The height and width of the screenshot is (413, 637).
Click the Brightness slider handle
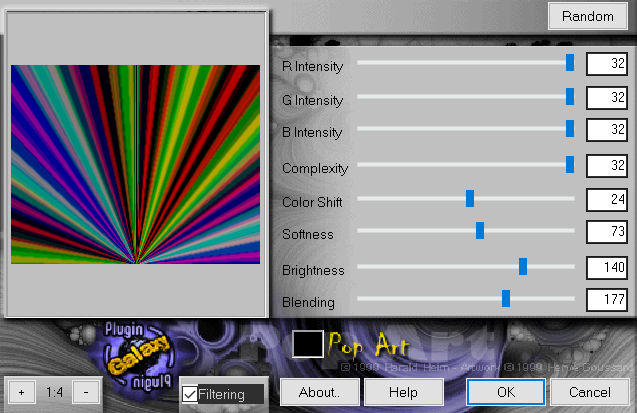coord(523,266)
